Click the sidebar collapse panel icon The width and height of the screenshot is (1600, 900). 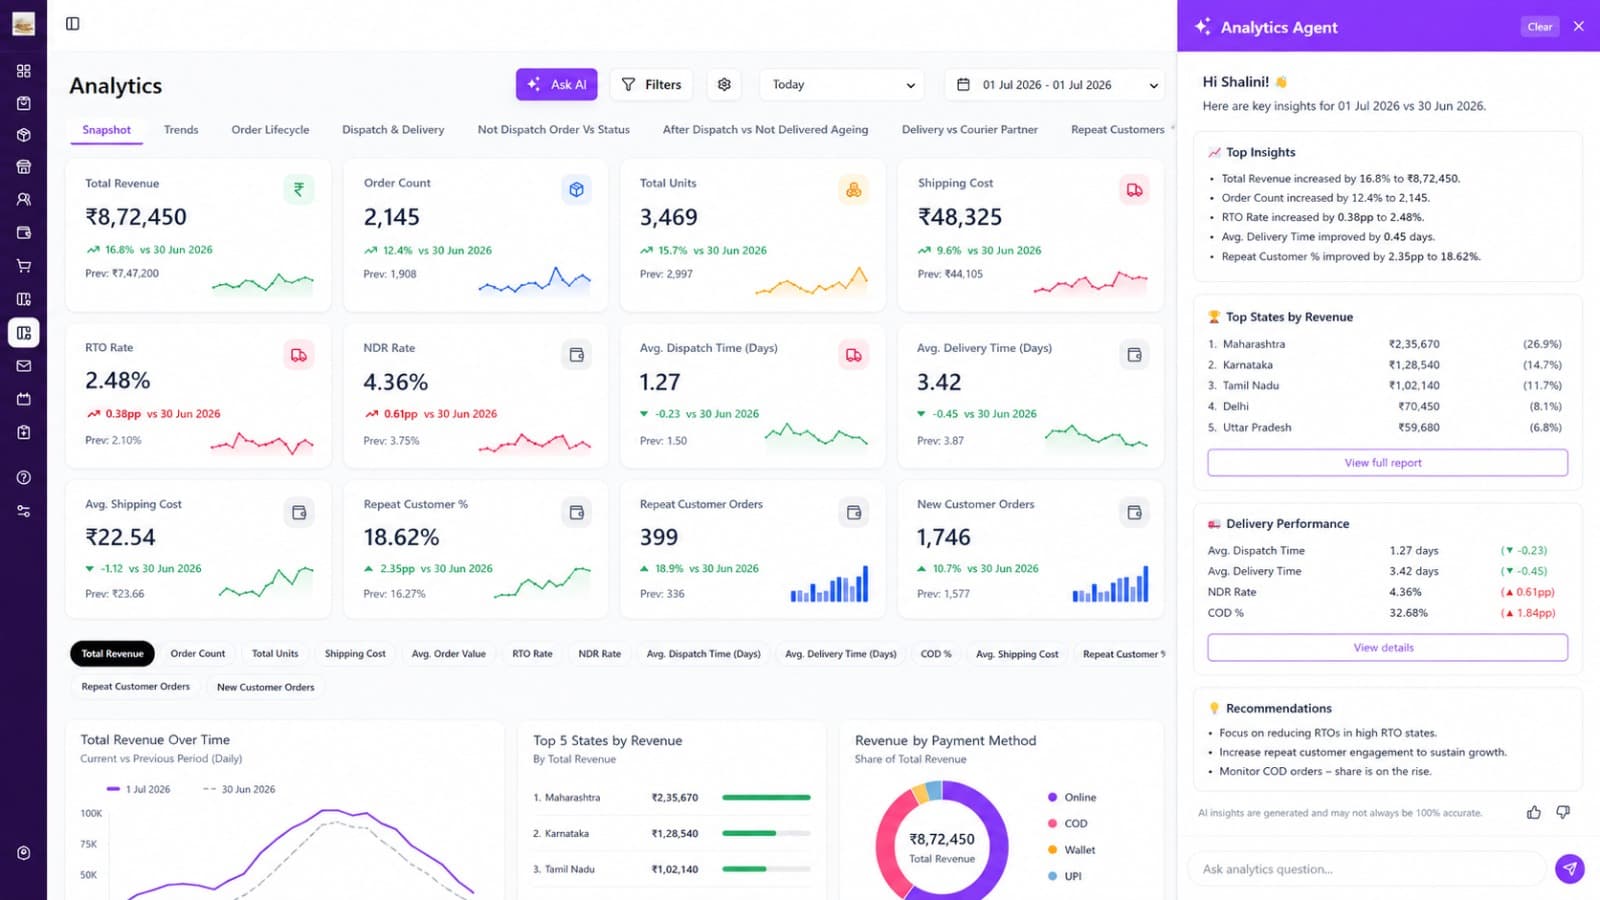73,24
